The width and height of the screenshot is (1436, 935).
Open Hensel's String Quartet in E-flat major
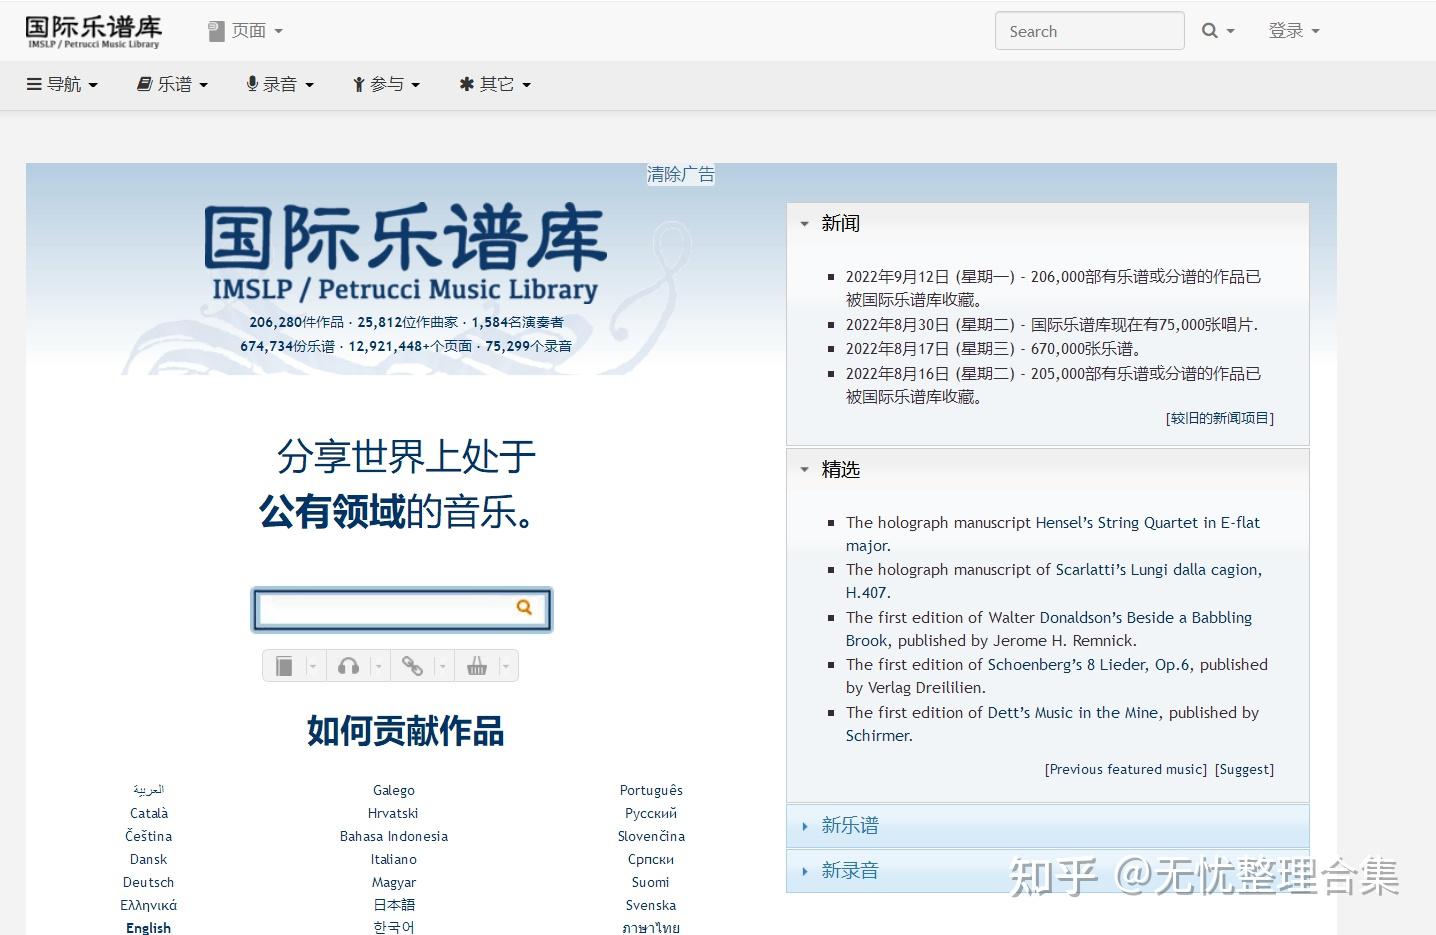1053,534
